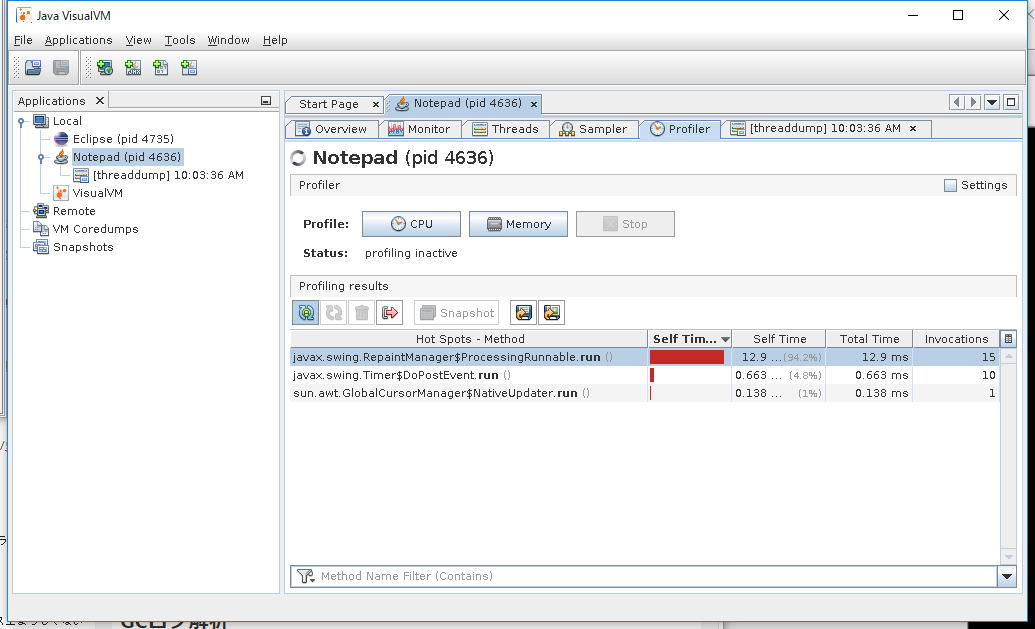This screenshot has width=1035, height=629.
Task: Click results table scrollbar up arrow
Action: (1009, 357)
